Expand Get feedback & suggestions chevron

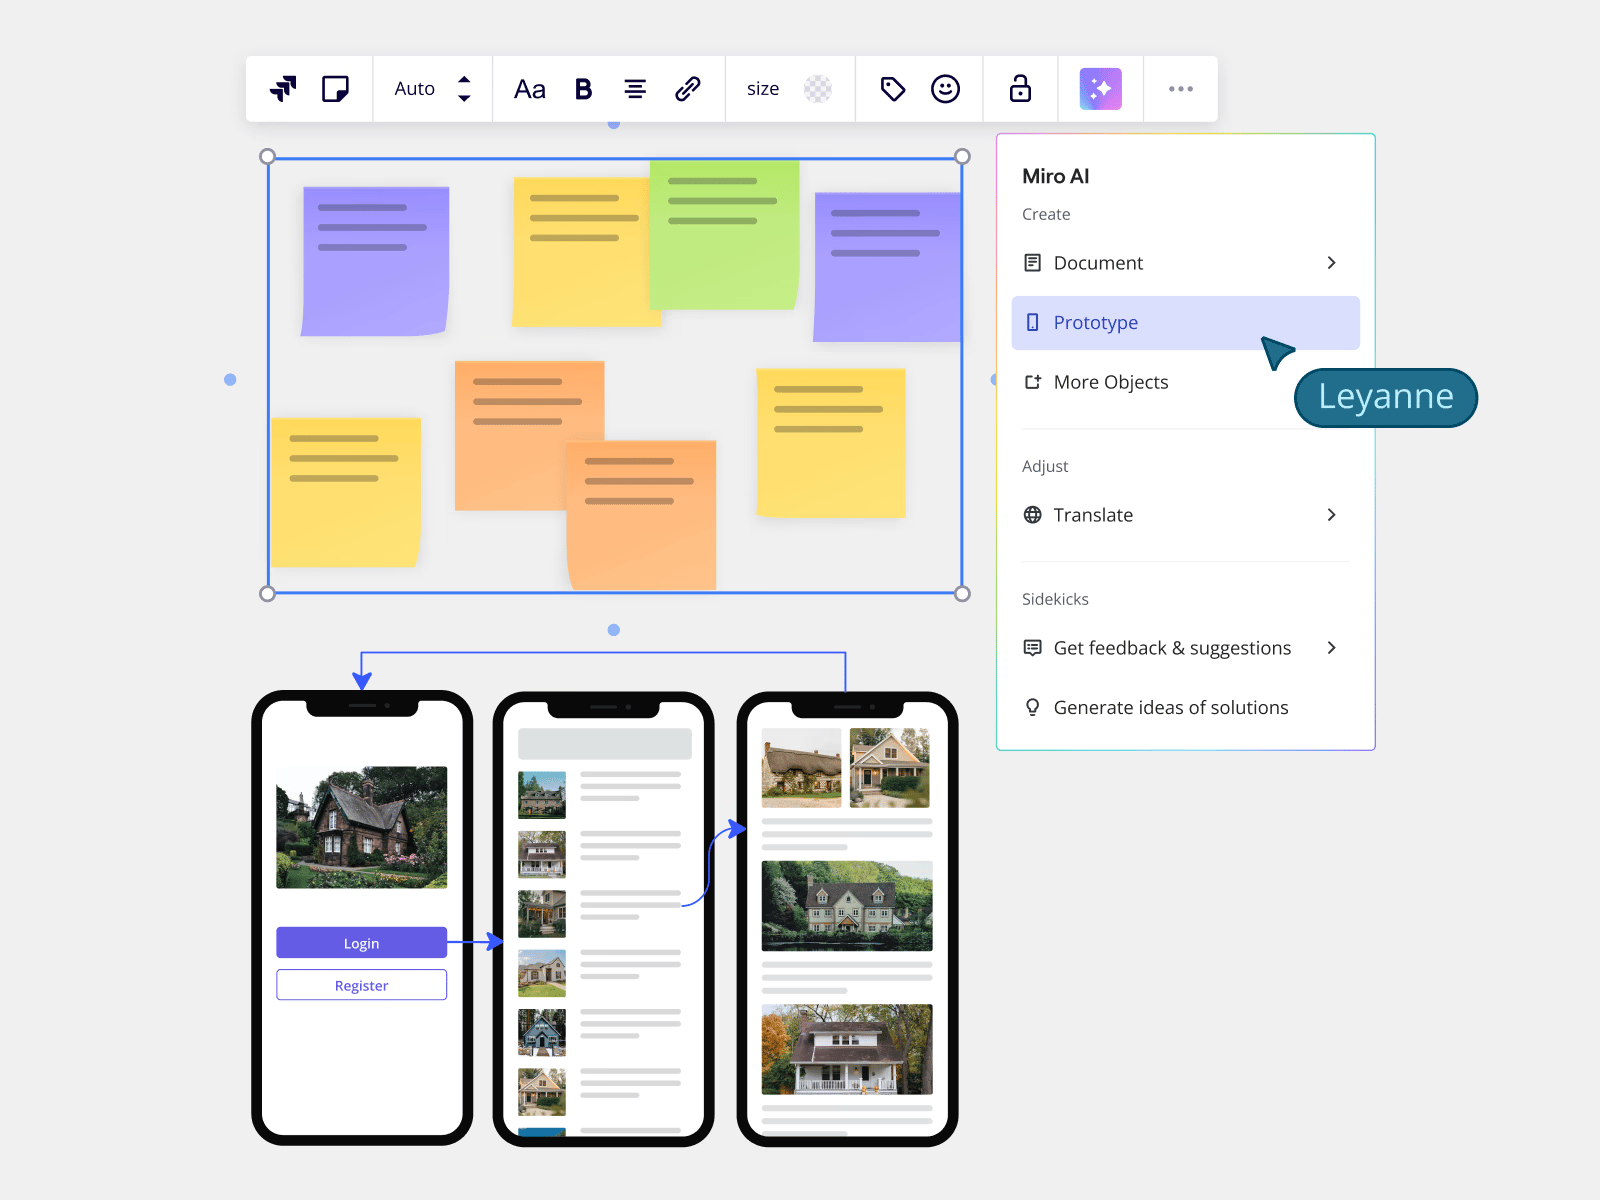click(x=1332, y=648)
